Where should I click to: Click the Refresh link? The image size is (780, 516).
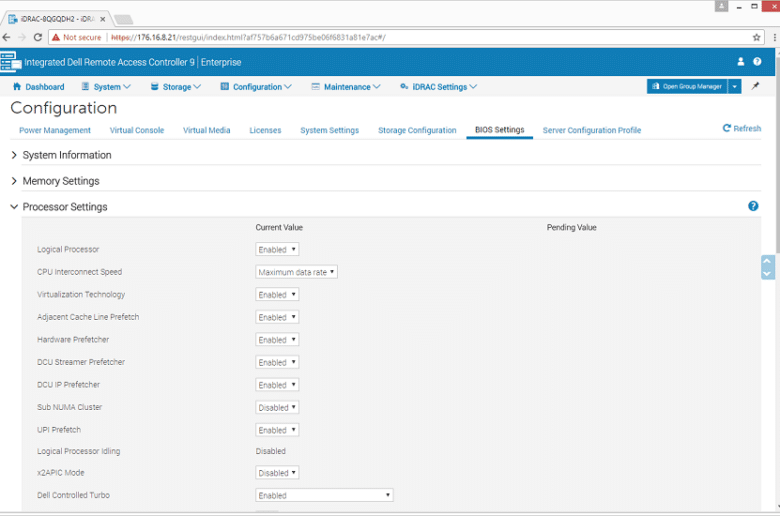click(742, 128)
